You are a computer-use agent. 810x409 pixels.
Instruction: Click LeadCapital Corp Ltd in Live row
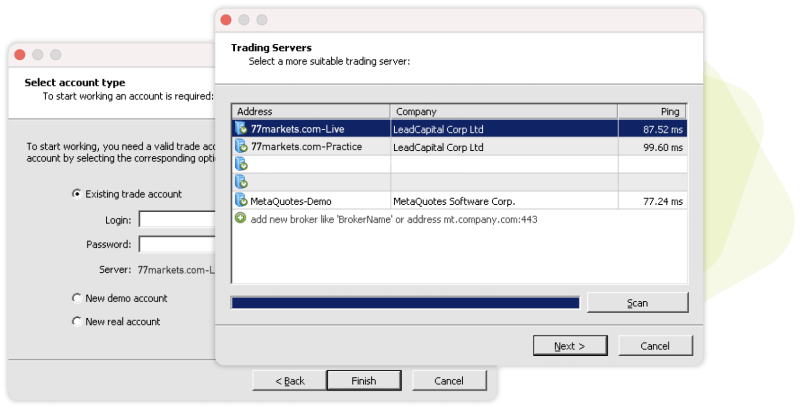click(x=438, y=130)
